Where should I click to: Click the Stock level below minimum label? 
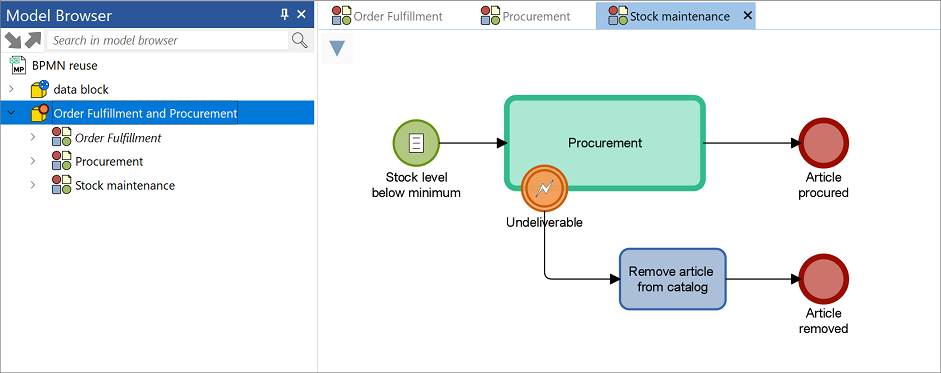pyautogui.click(x=416, y=185)
